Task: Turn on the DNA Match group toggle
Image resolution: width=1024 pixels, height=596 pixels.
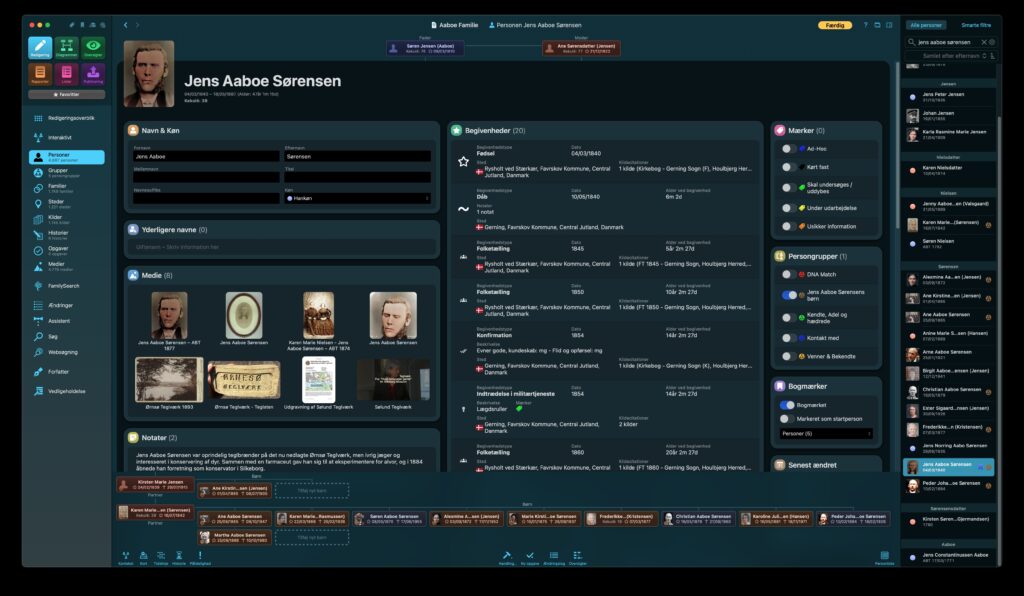Action: click(789, 273)
